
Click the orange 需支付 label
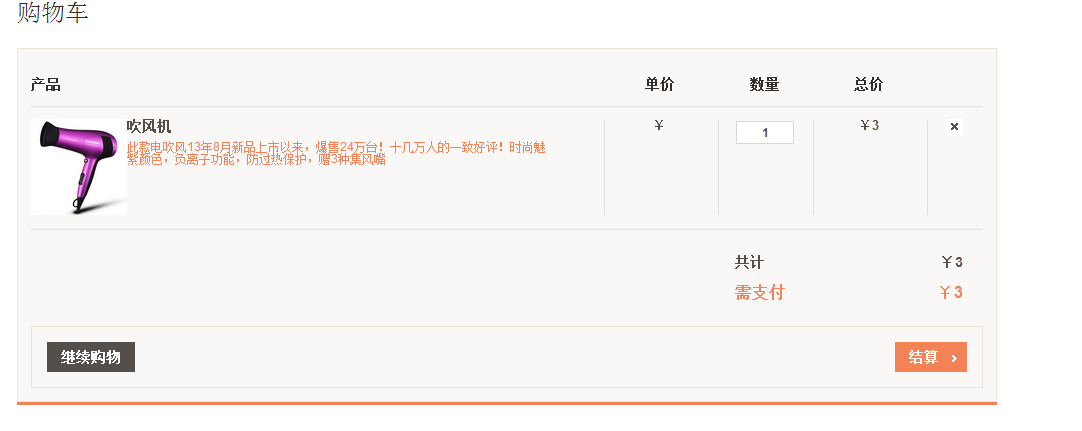click(759, 292)
